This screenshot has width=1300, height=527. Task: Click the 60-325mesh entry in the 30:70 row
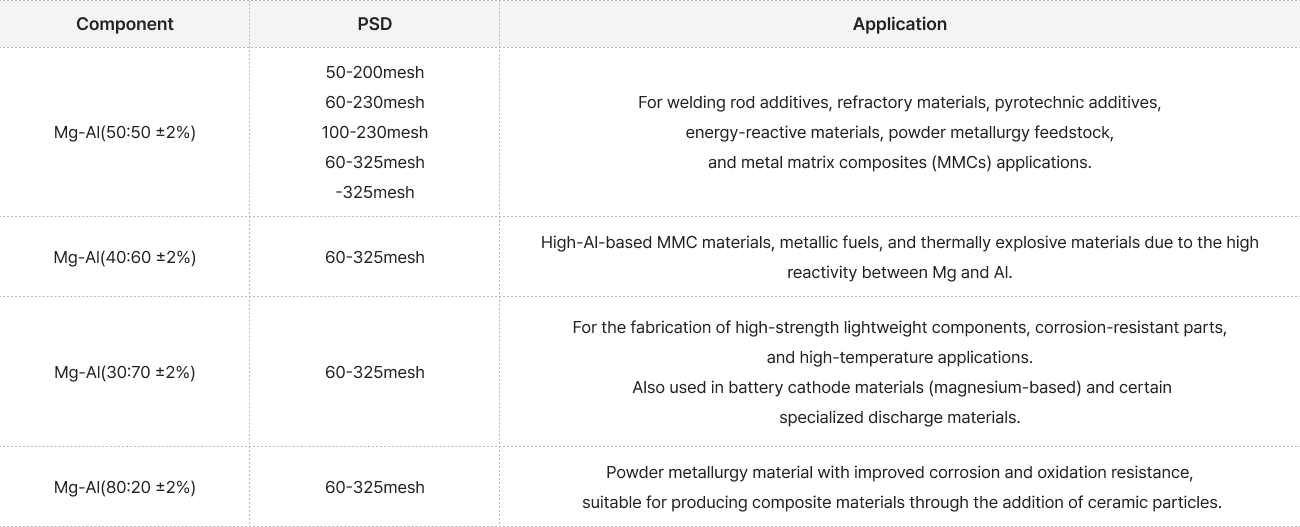click(x=375, y=372)
